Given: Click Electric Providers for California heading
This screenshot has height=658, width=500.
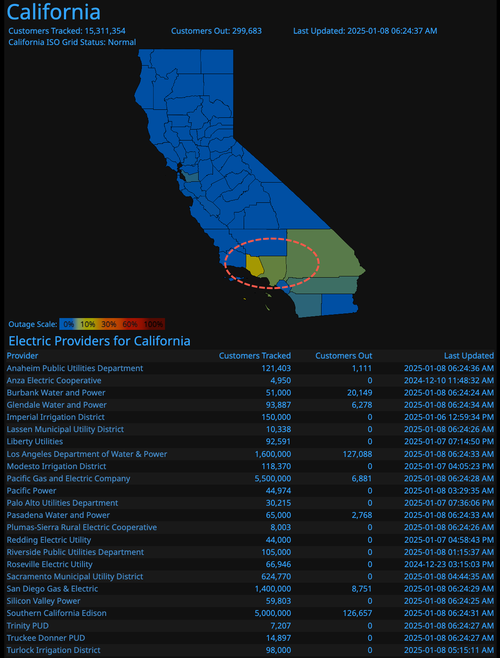Looking at the screenshot, I should pyautogui.click(x=99, y=341).
